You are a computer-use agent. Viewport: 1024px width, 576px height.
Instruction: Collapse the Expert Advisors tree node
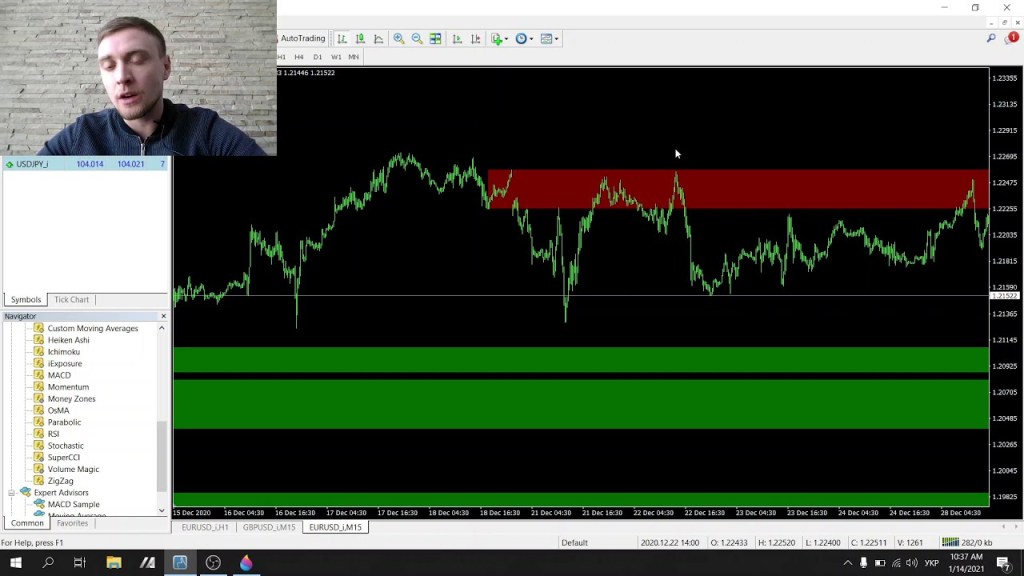(10, 492)
